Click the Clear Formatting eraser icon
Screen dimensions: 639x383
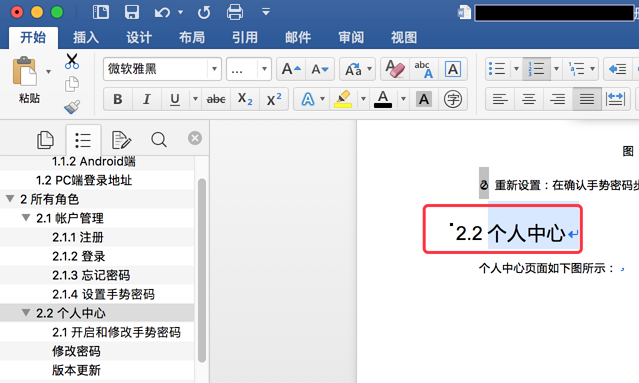pos(395,69)
